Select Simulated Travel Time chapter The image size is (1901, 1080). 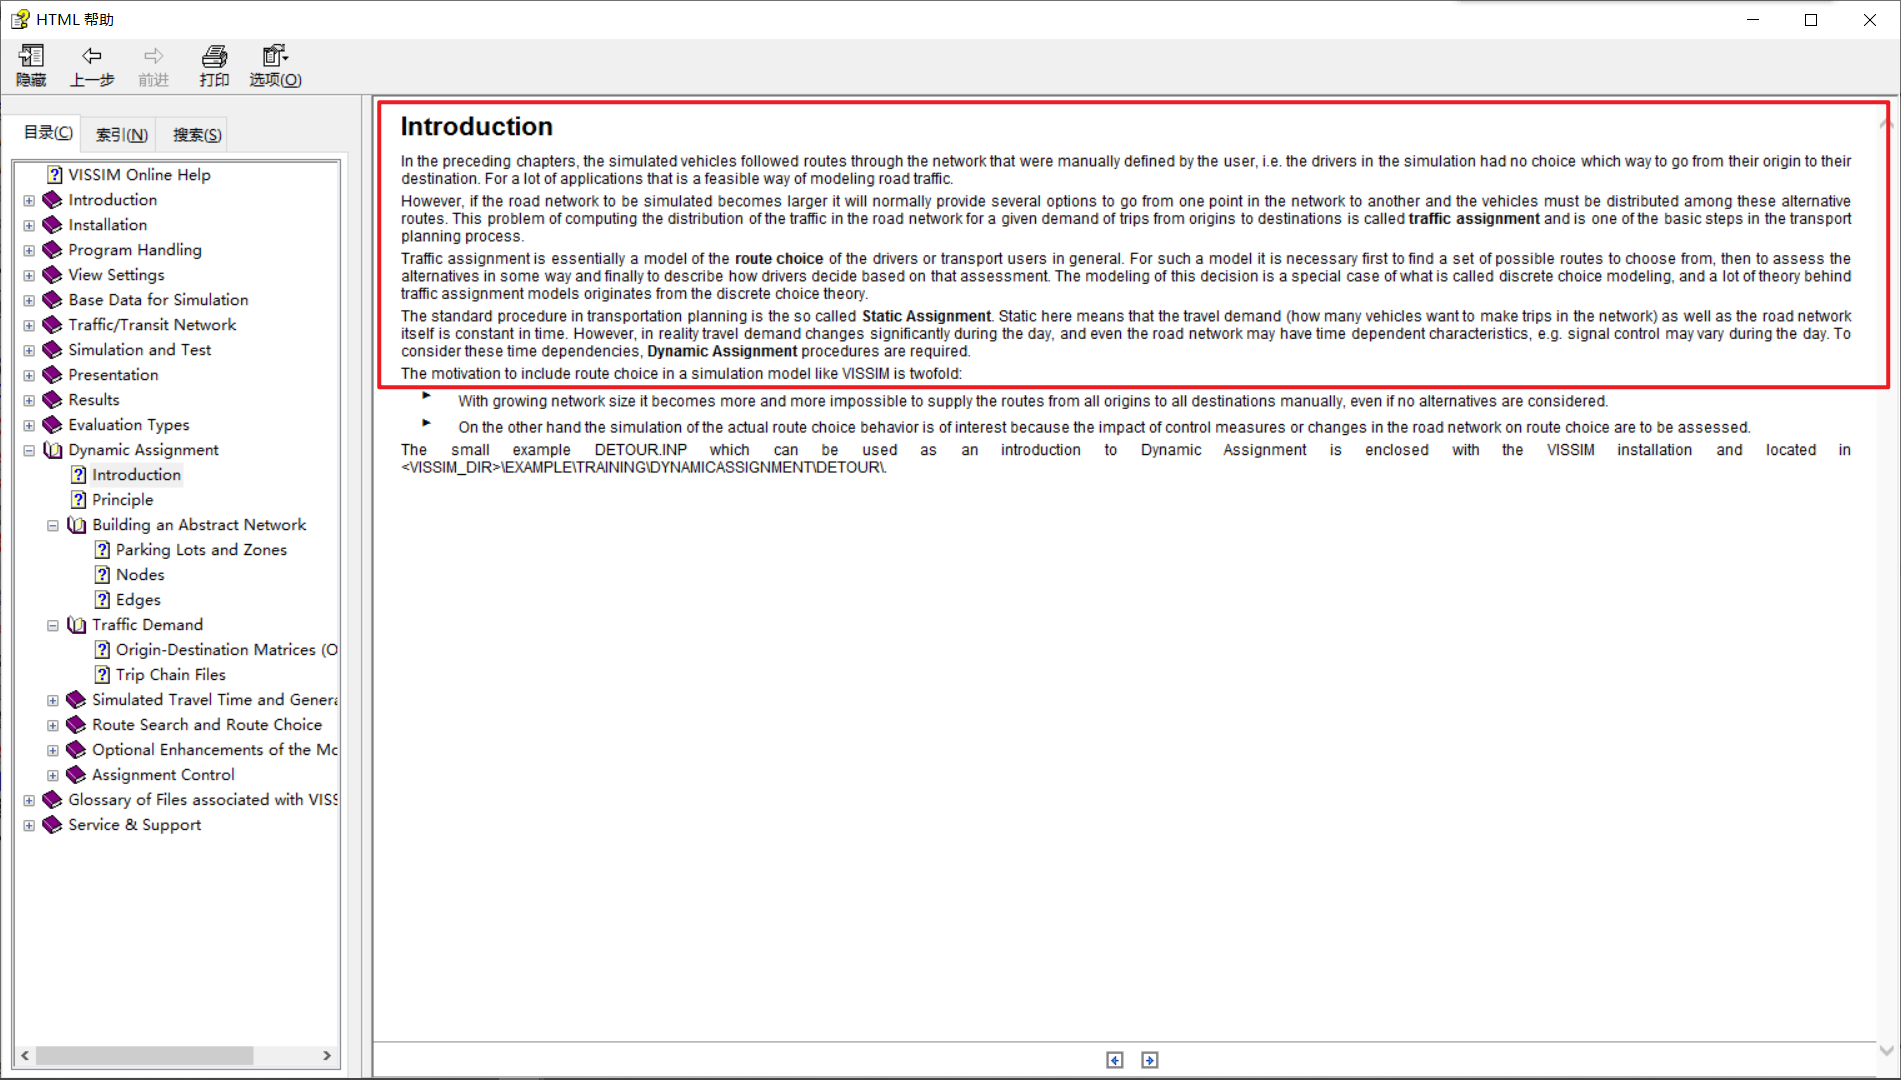214,700
